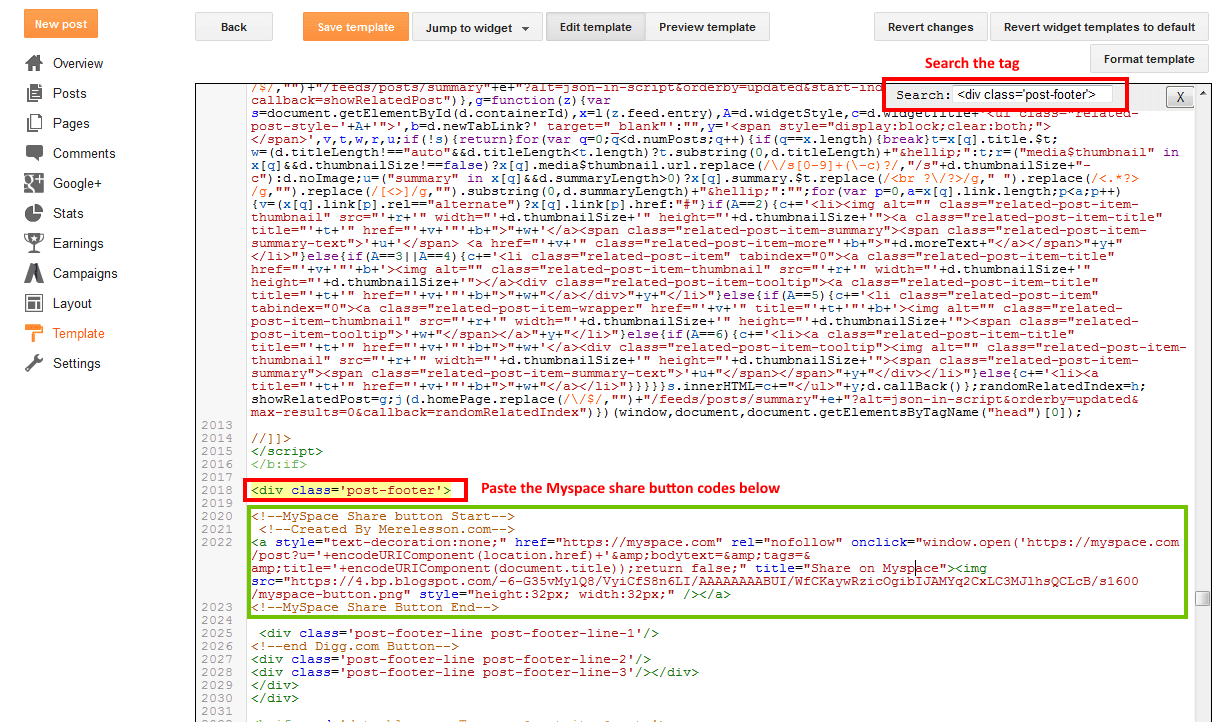Click the Overview house icon
The width and height of the screenshot is (1220, 722).
pos(34,63)
